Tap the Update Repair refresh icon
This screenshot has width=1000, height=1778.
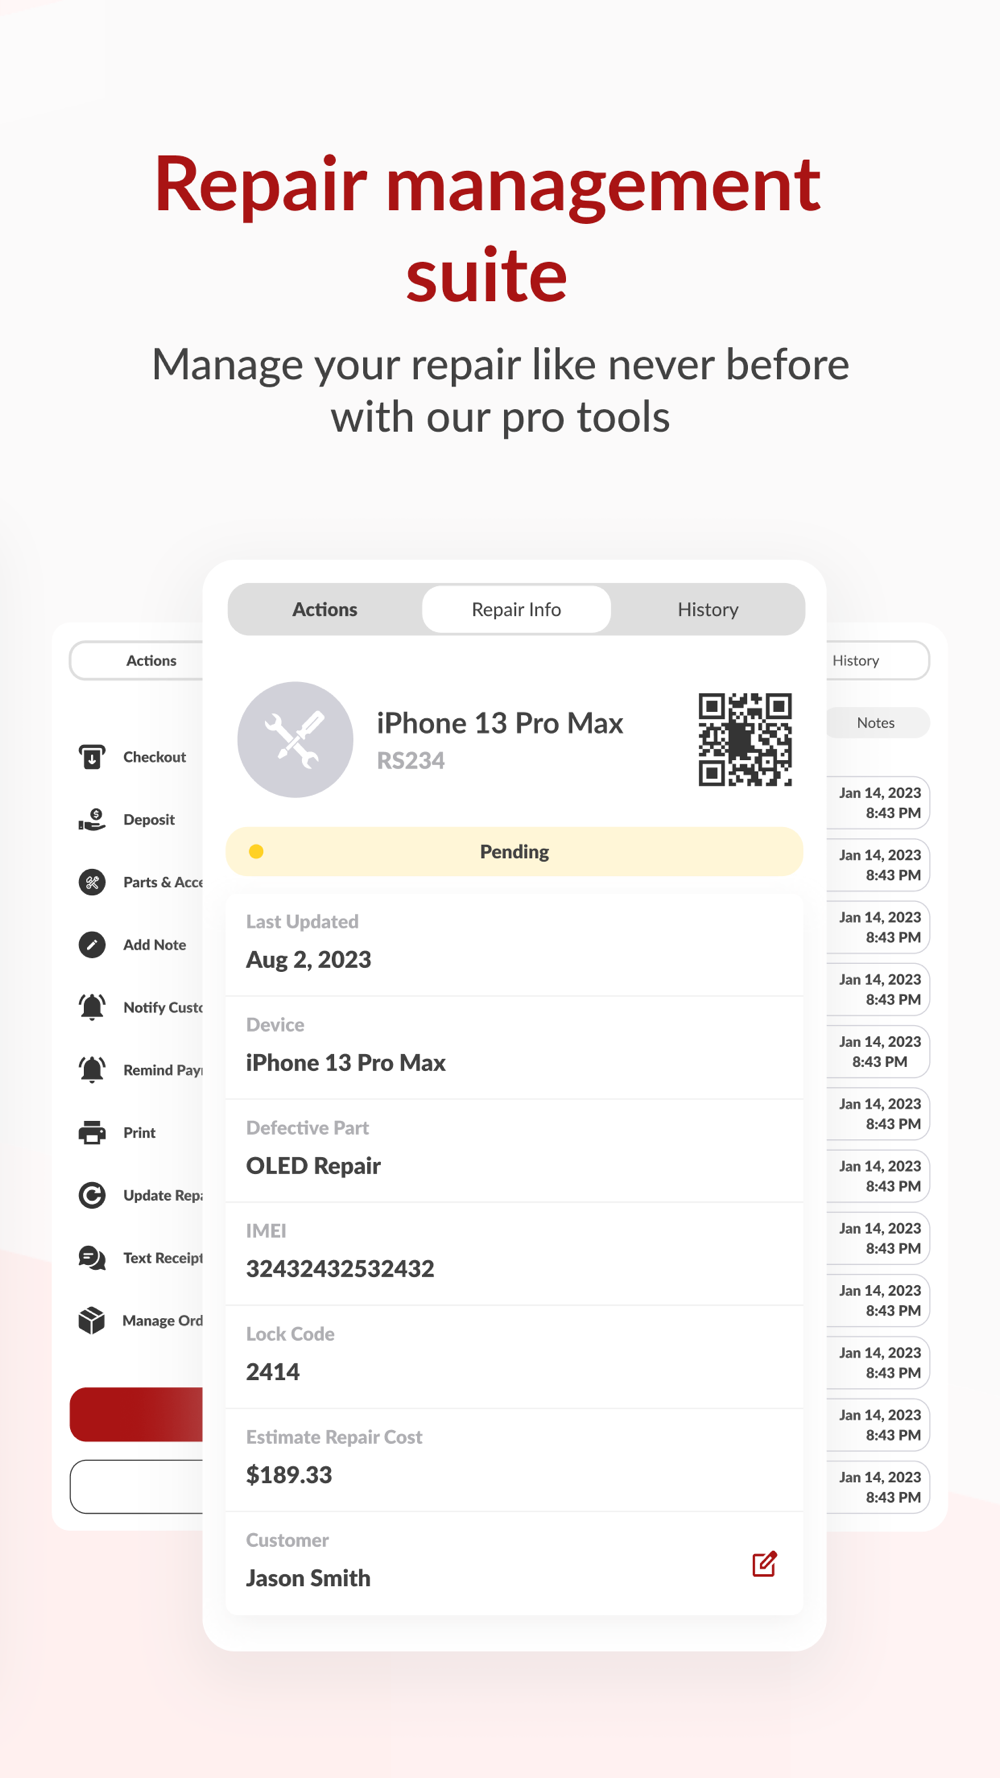coord(92,1195)
